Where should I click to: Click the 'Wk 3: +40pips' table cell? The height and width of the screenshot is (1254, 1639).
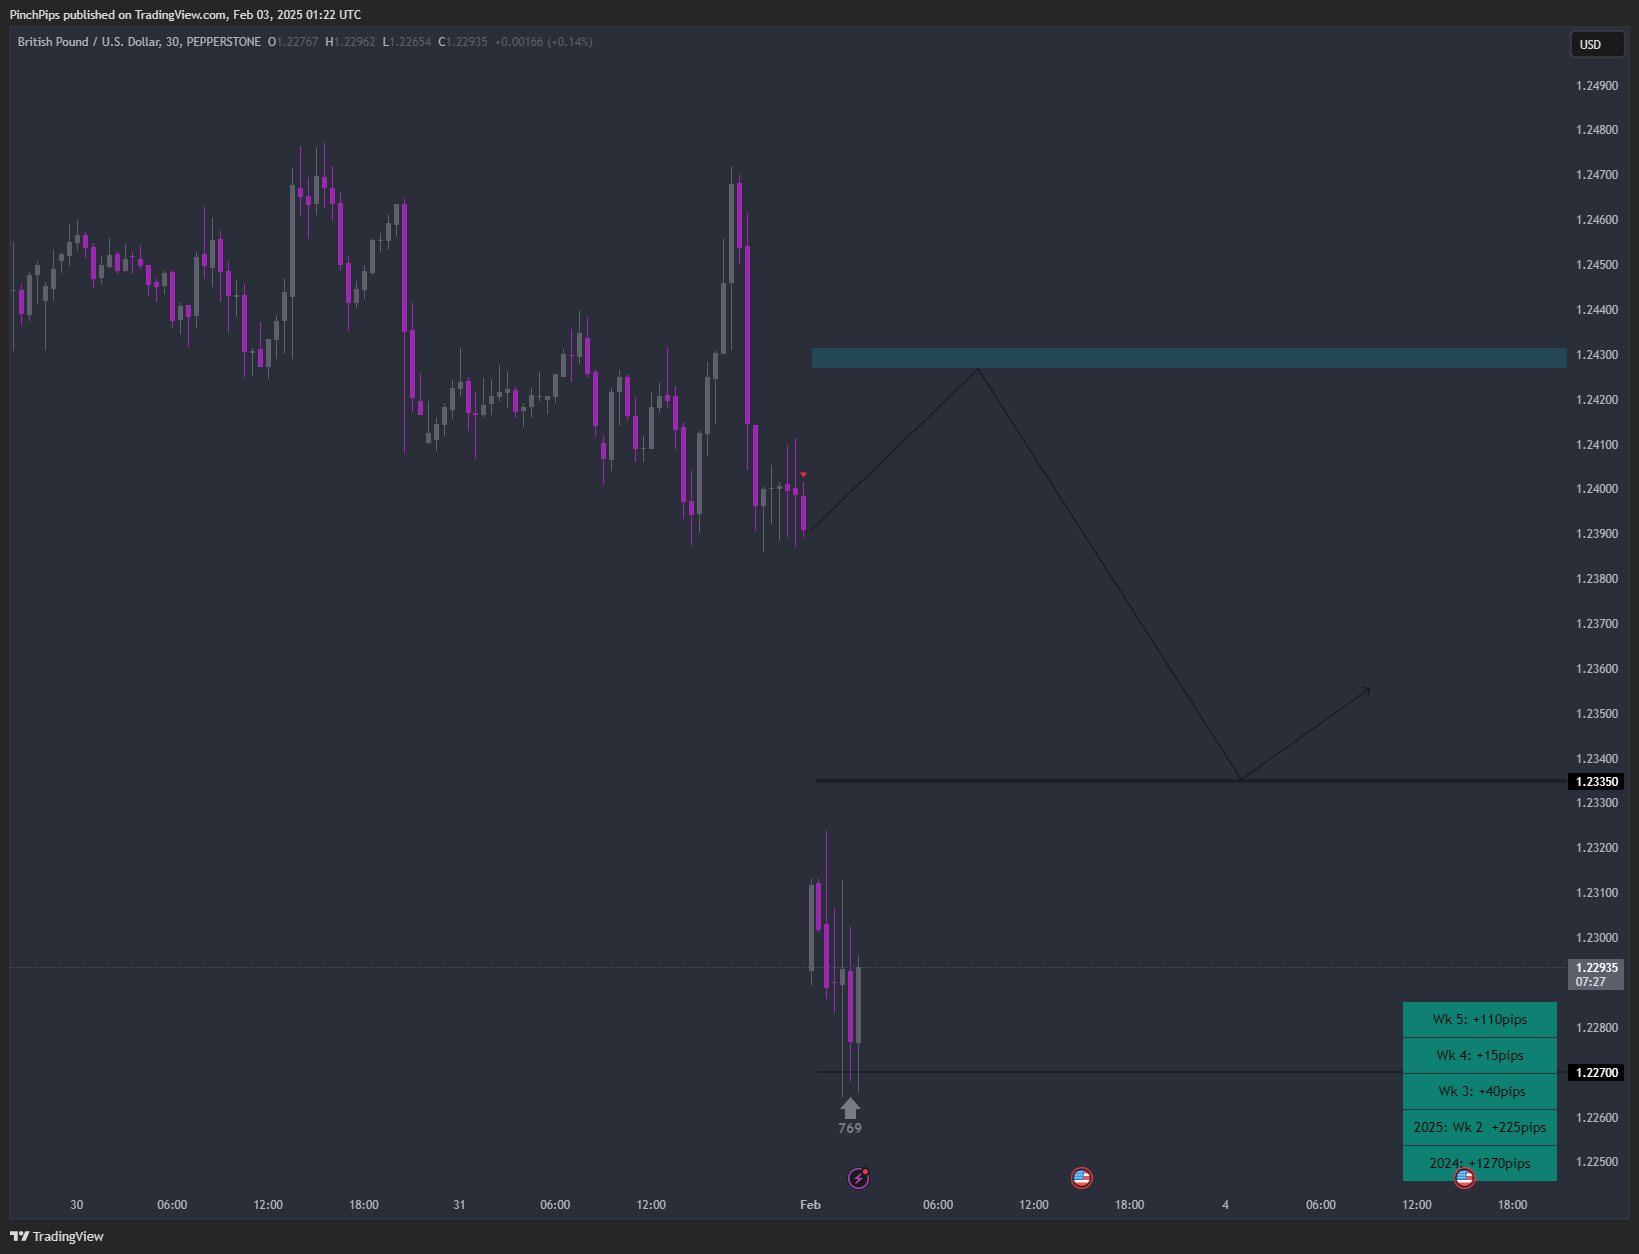click(1480, 1092)
